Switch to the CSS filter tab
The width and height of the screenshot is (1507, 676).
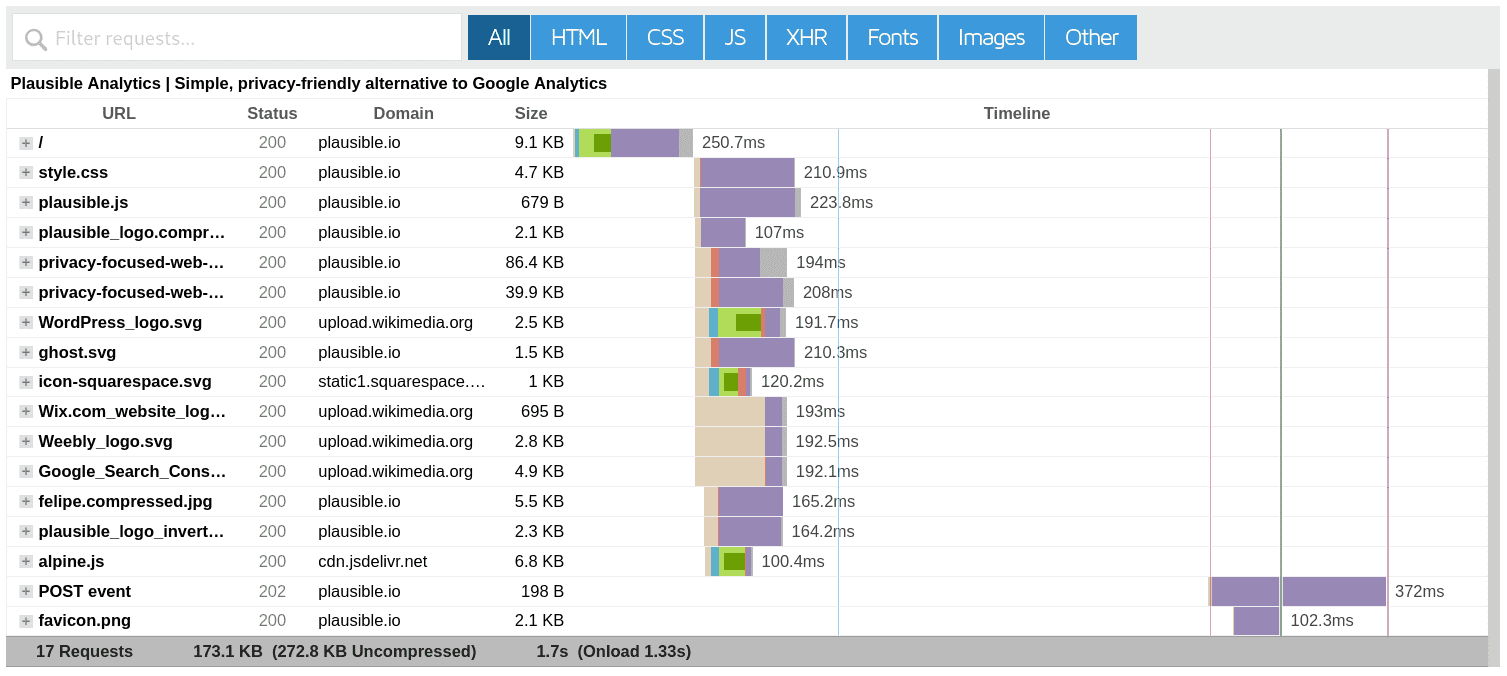click(664, 36)
